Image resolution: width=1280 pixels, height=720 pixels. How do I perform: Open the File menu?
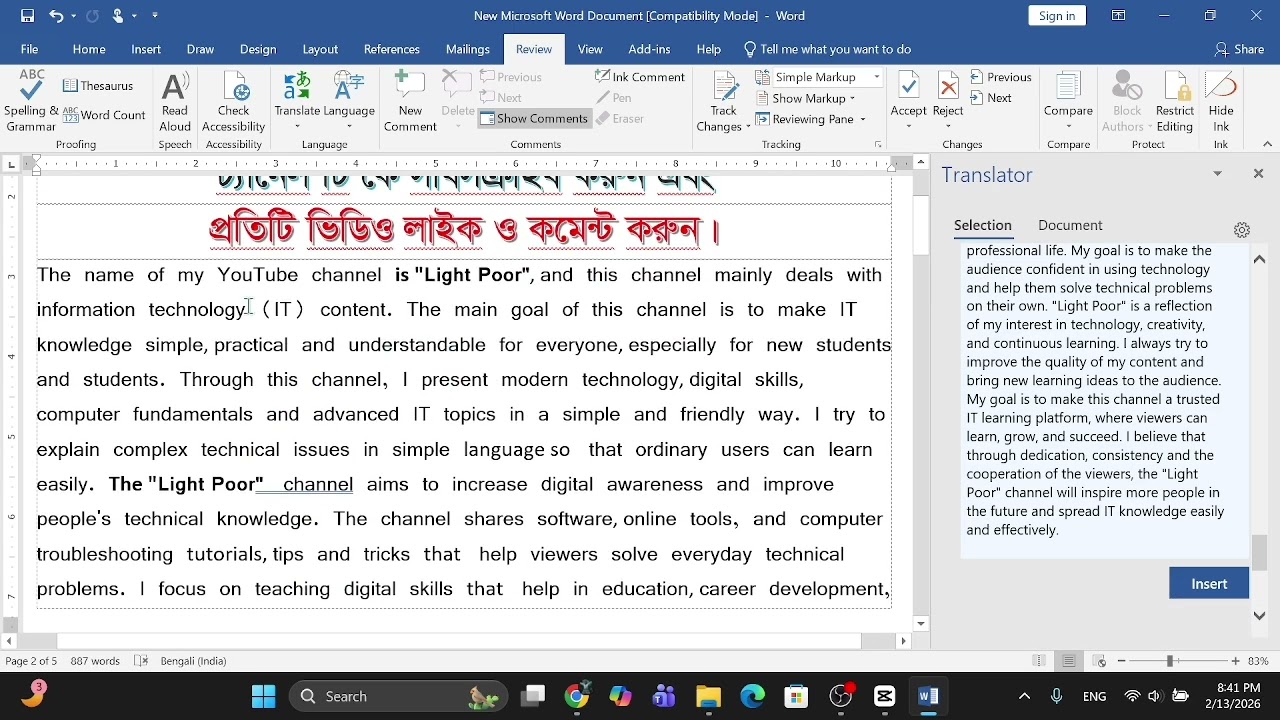[x=30, y=49]
